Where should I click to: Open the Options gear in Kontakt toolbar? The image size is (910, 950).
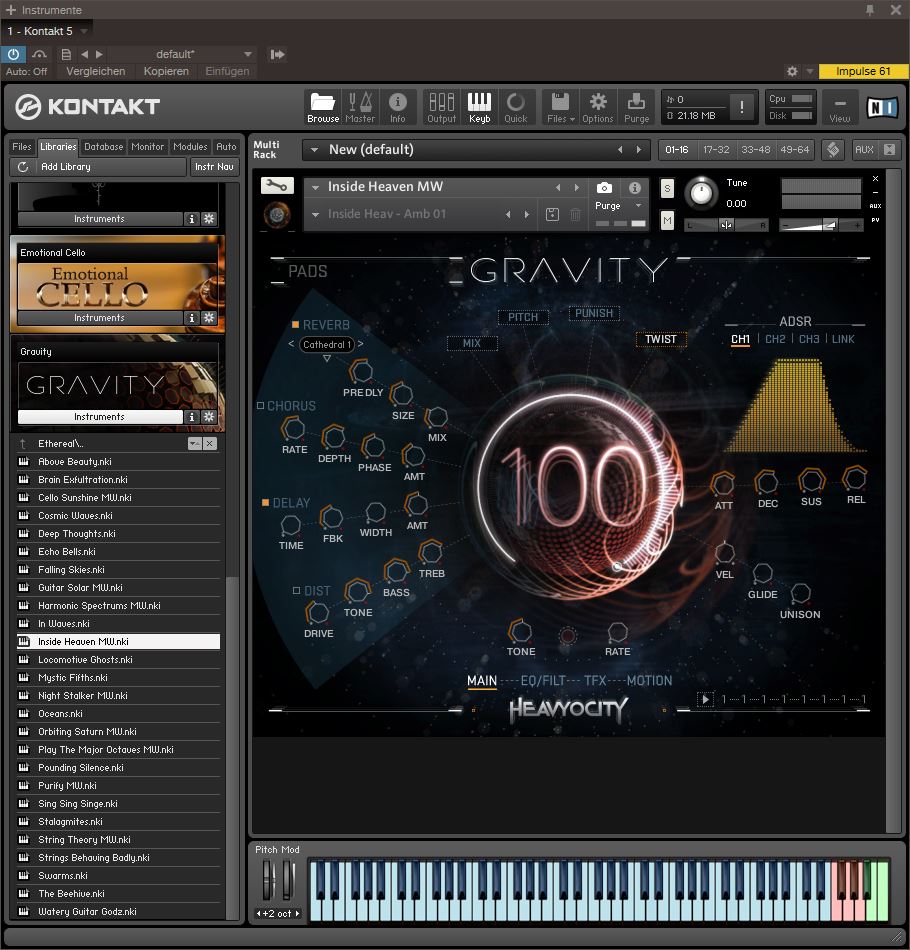tap(598, 107)
